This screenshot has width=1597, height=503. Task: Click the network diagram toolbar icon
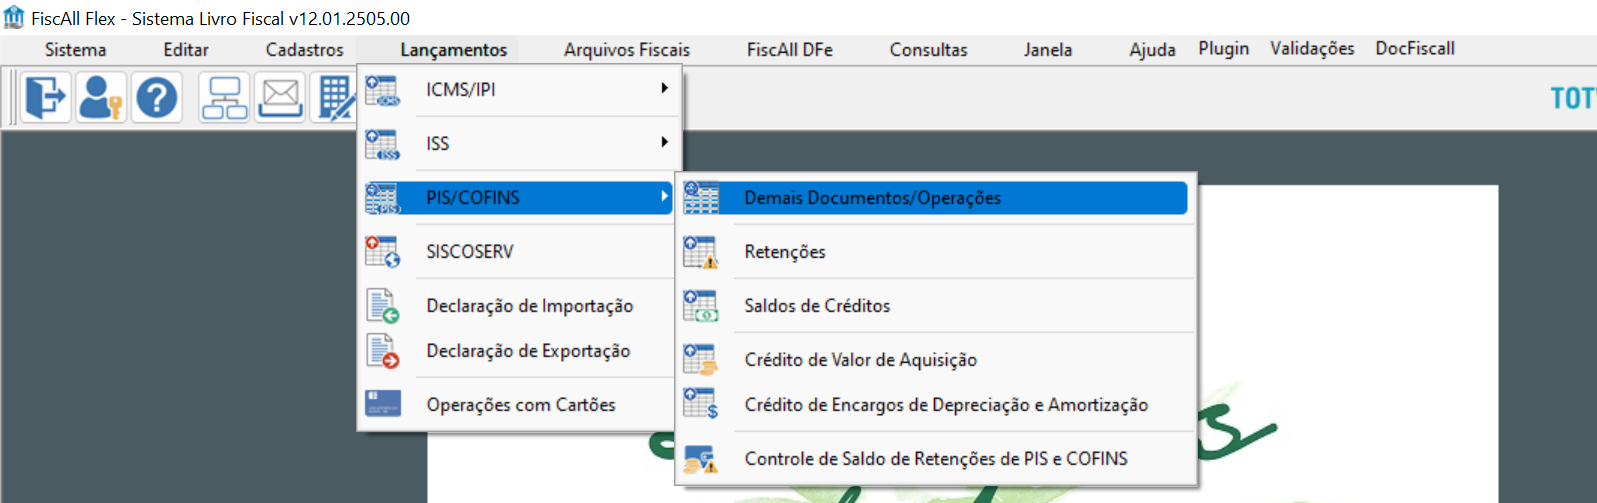224,98
